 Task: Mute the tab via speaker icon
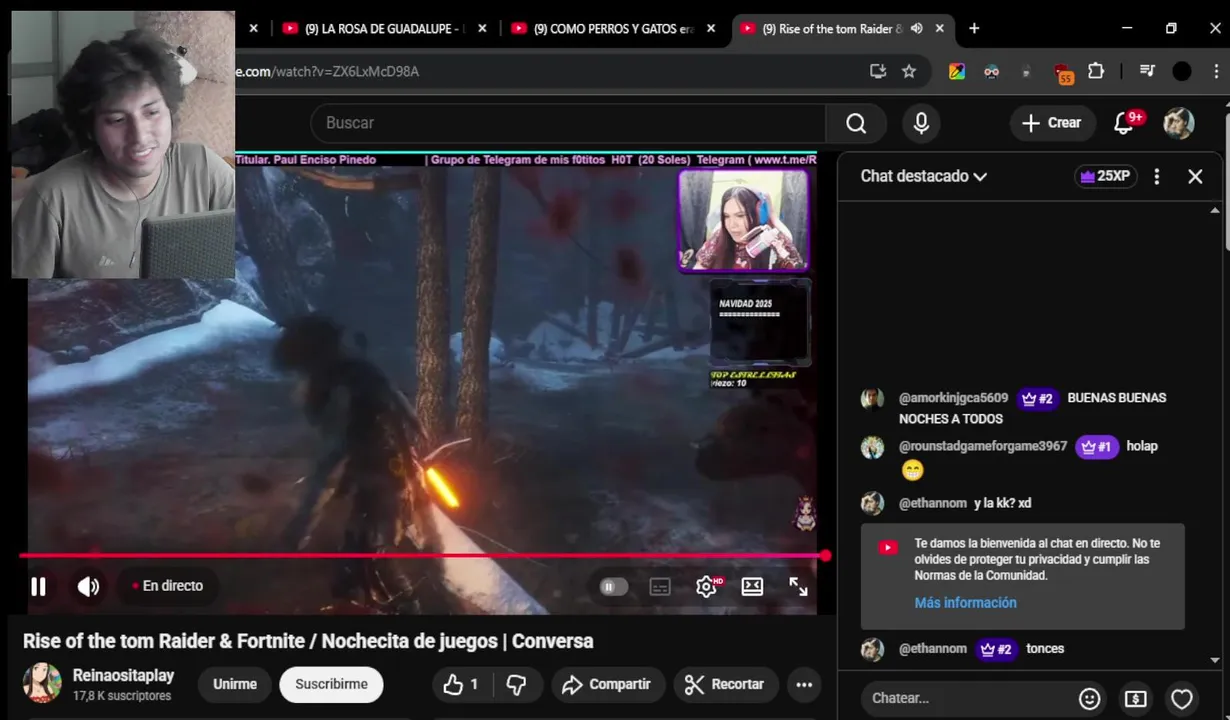(917, 29)
